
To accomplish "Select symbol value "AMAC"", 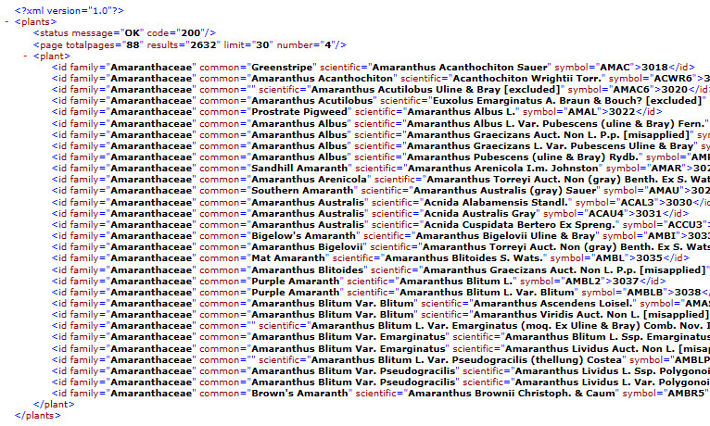I will pos(614,67).
